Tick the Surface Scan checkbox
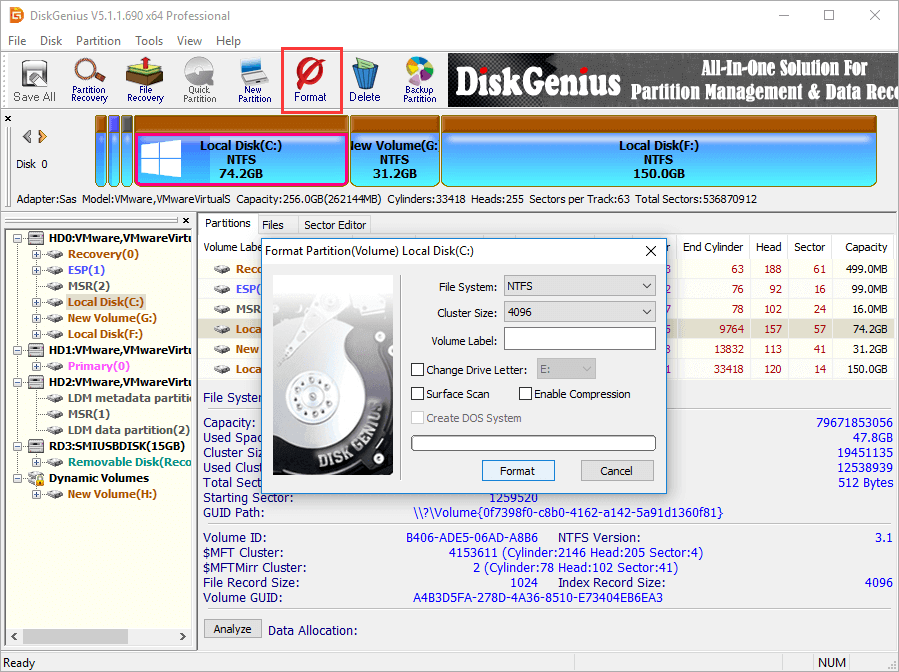This screenshot has width=899, height=672. pyautogui.click(x=418, y=394)
